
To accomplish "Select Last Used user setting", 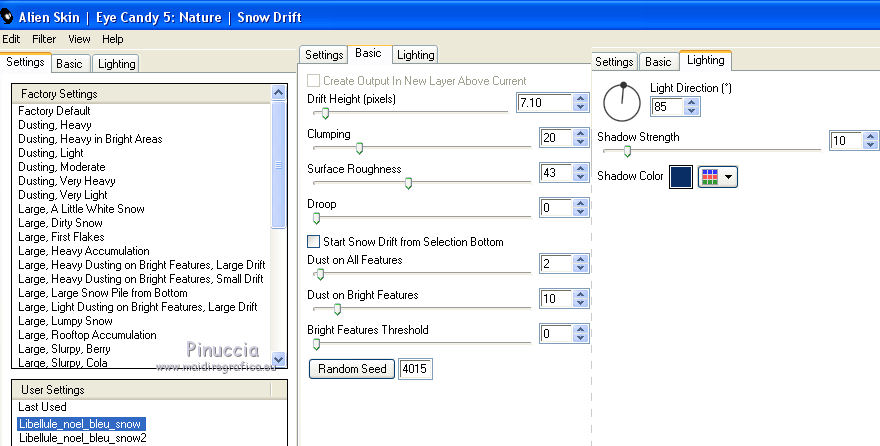I will tap(42, 407).
